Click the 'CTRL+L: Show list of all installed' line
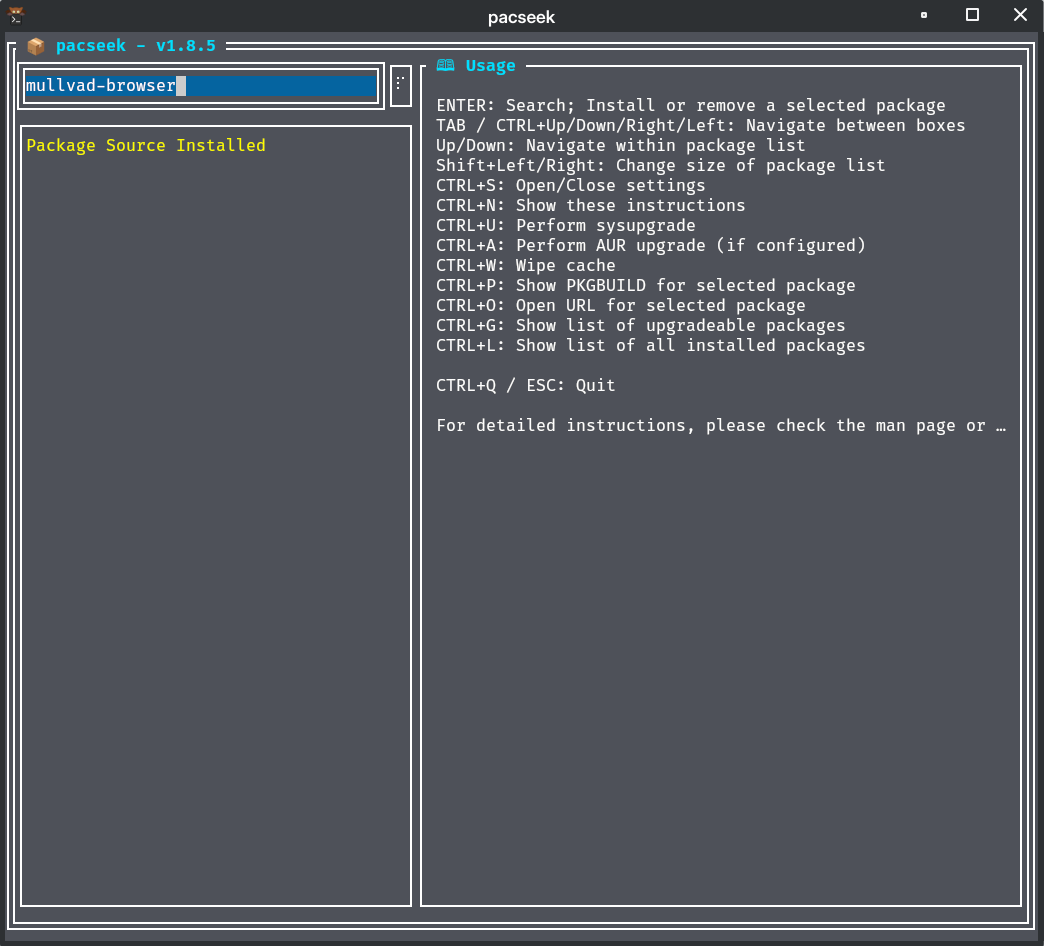Screen dimensions: 1044x946 (651, 345)
